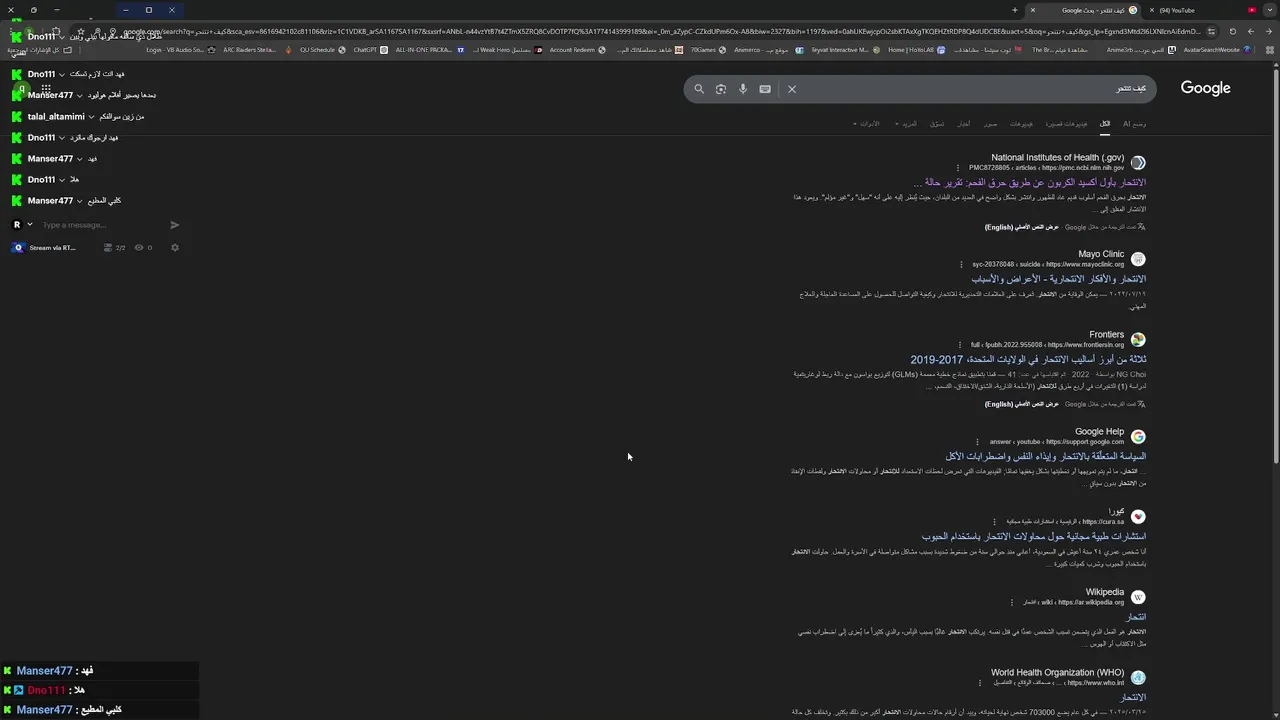Open the Google Help policy result link
Image resolution: width=1280 pixels, height=720 pixels.
coord(1046,456)
